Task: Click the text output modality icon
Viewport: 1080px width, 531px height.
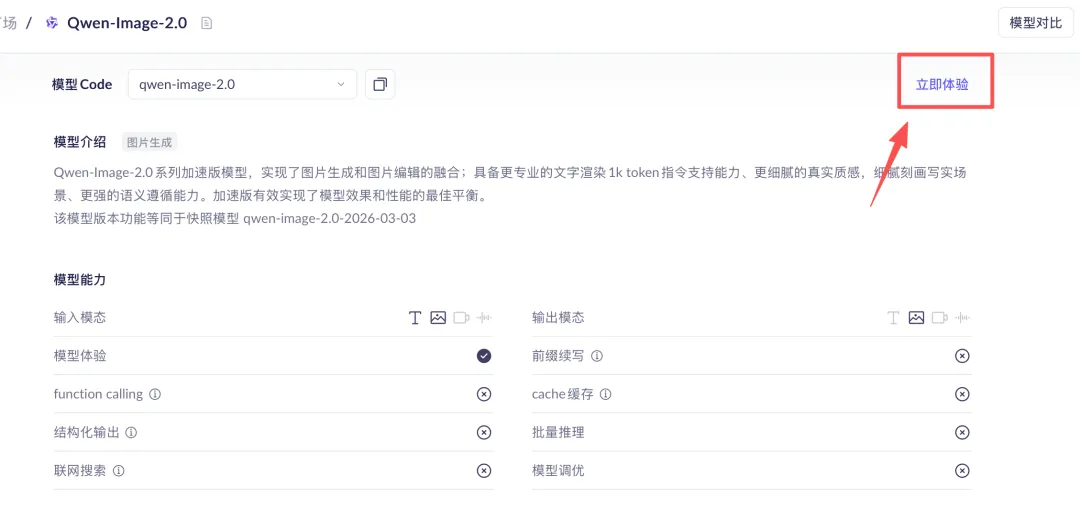Action: (893, 317)
